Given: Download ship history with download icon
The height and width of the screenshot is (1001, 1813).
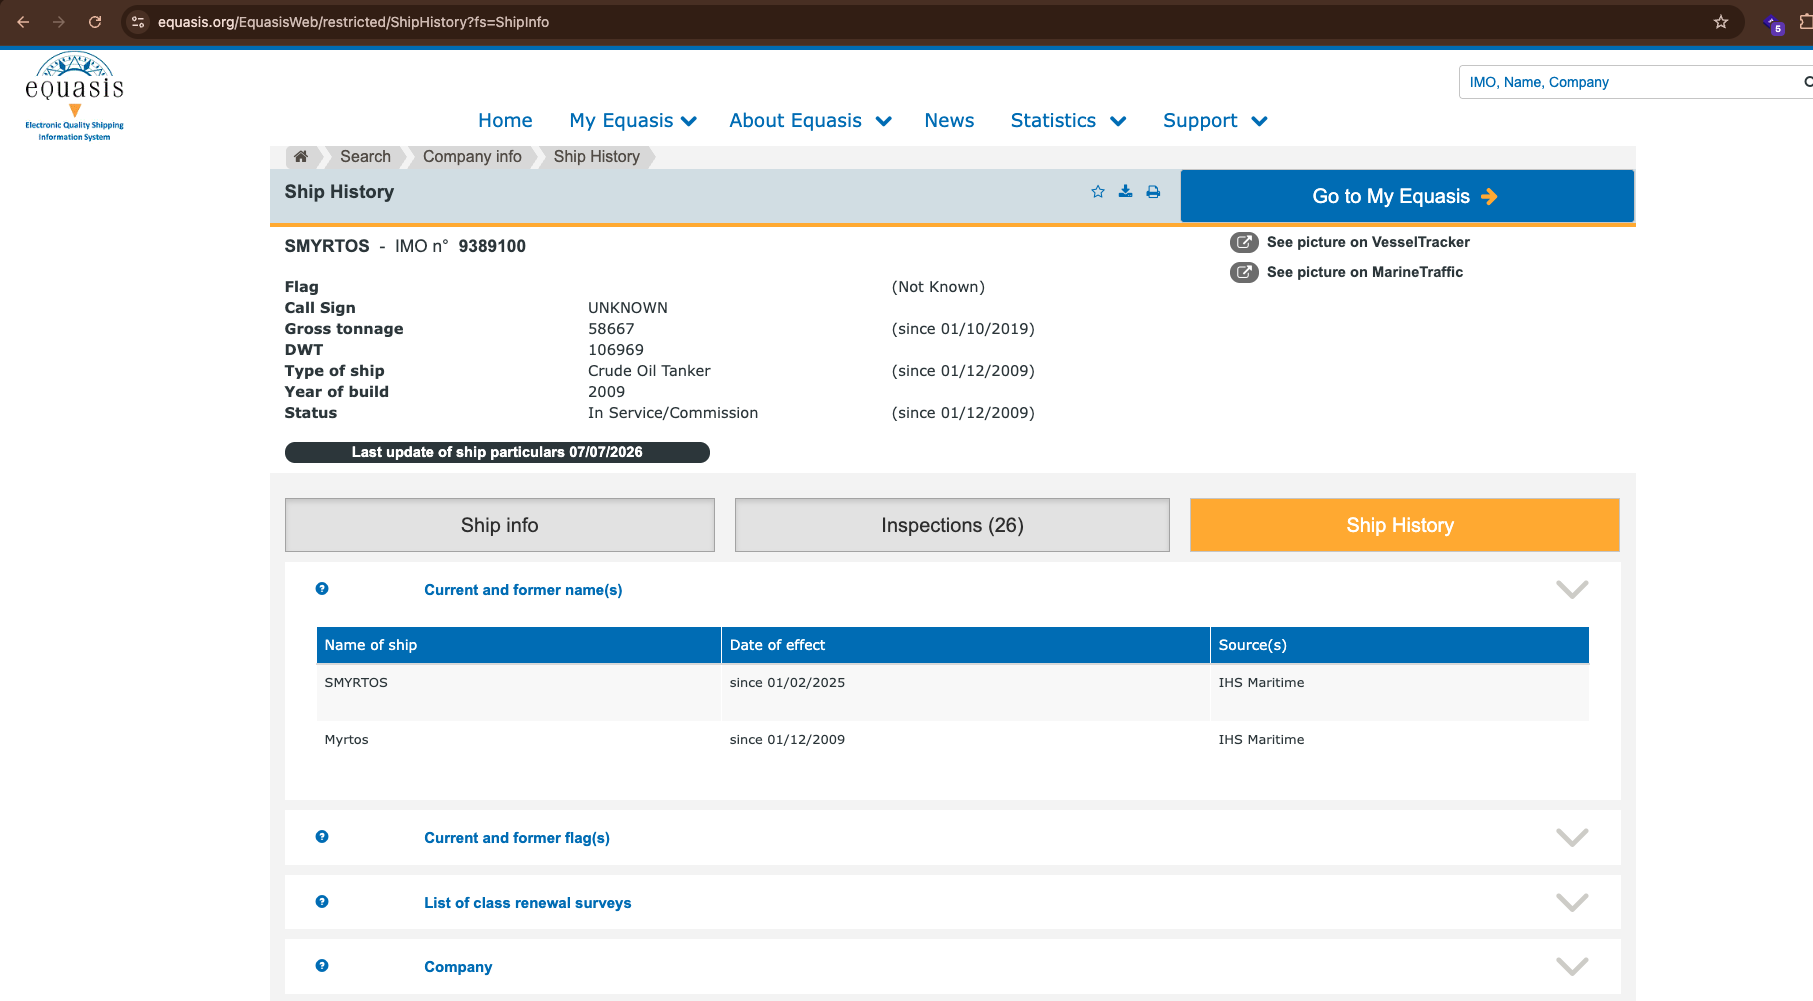Looking at the screenshot, I should point(1125,191).
